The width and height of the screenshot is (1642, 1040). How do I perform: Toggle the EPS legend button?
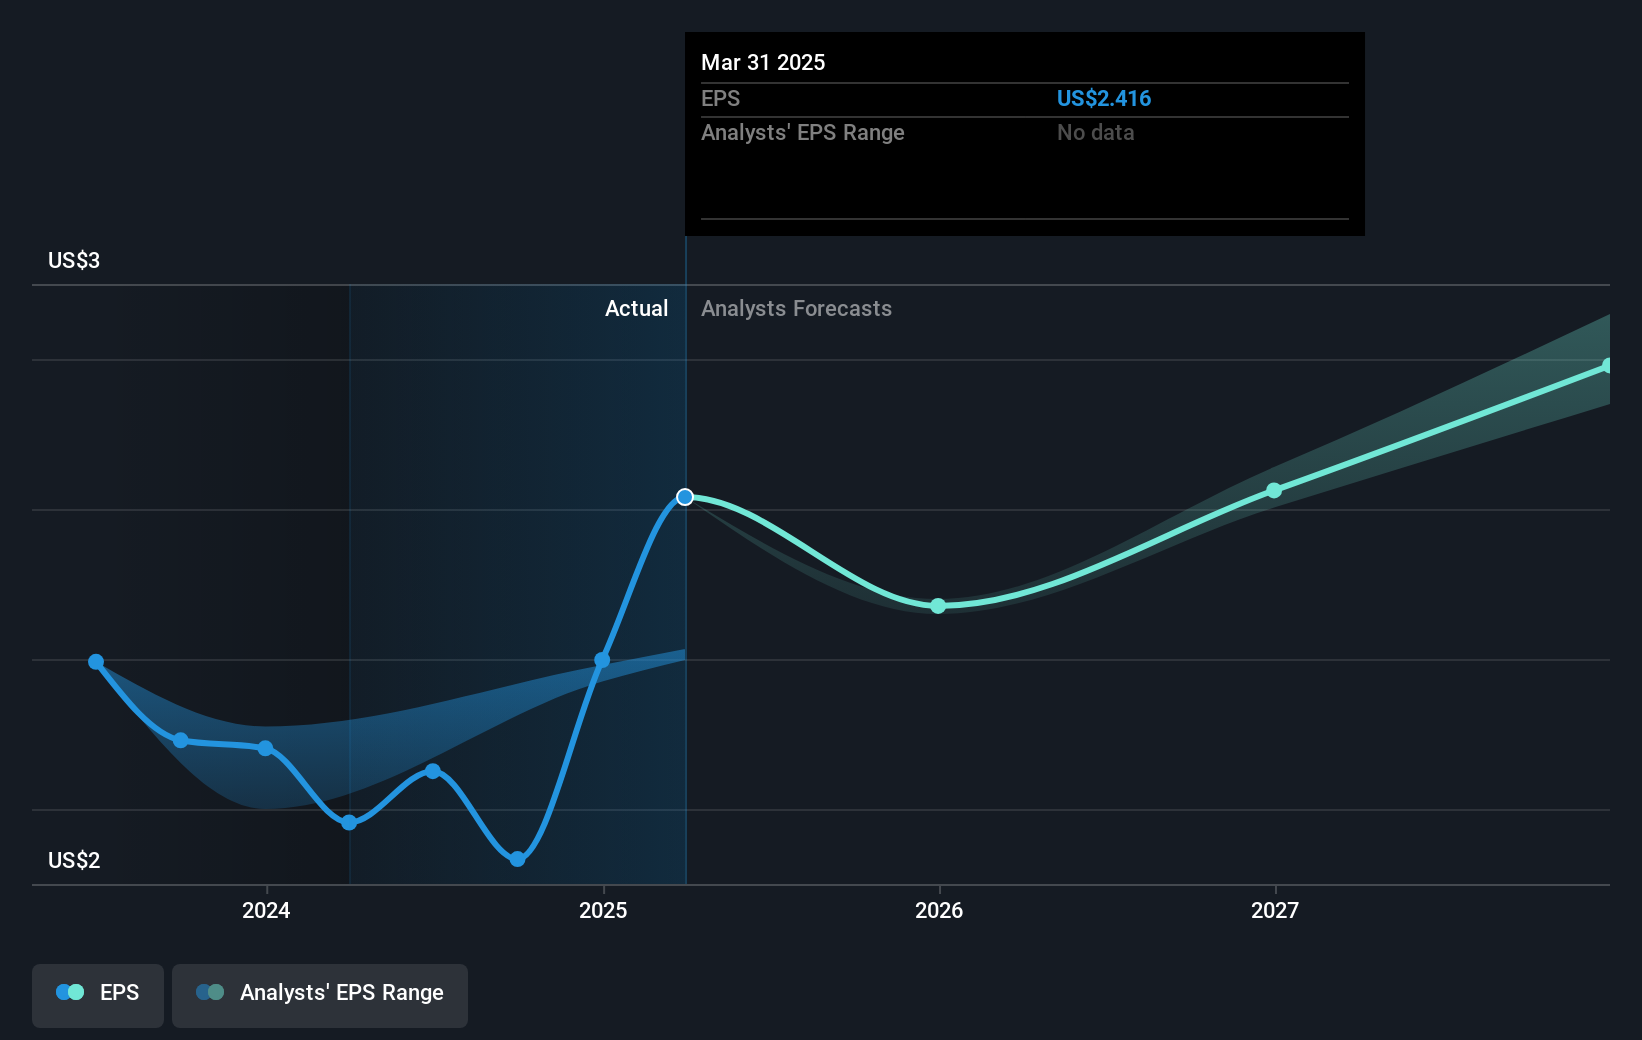(98, 995)
